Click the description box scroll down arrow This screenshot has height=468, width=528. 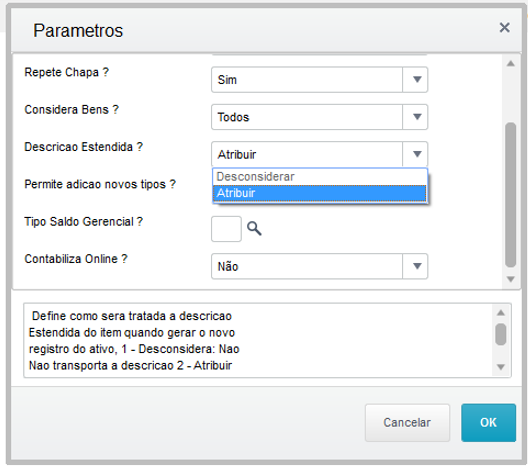(501, 367)
